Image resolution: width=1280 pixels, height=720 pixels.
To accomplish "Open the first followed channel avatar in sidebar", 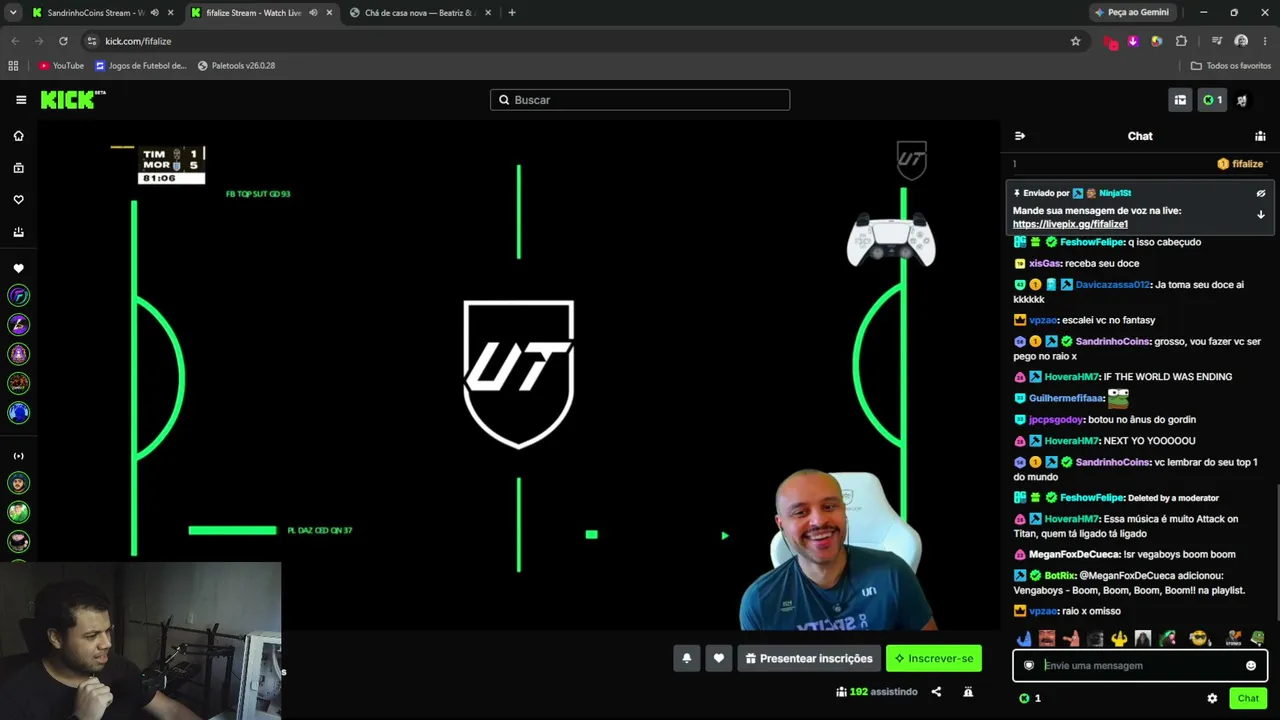I will [x=18, y=296].
